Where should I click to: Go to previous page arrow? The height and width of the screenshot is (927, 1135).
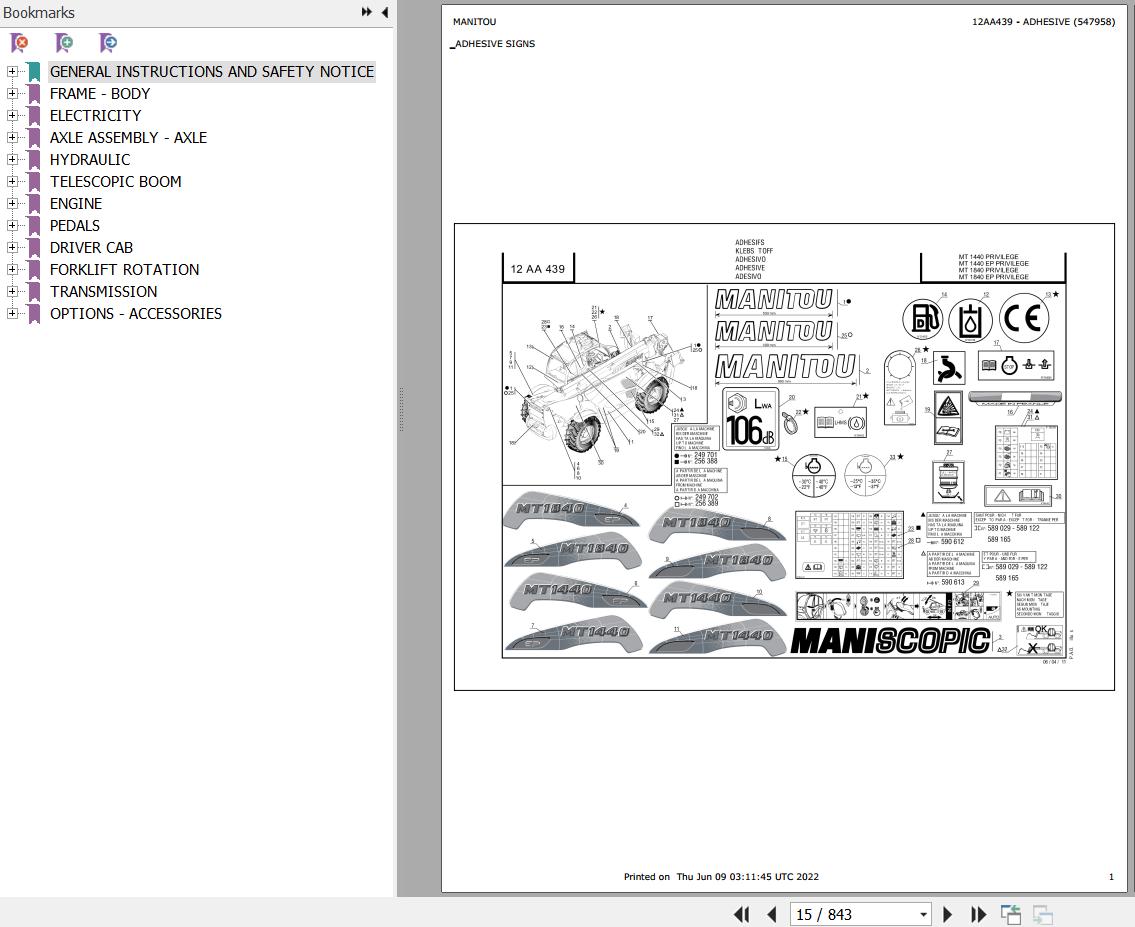[x=772, y=915]
